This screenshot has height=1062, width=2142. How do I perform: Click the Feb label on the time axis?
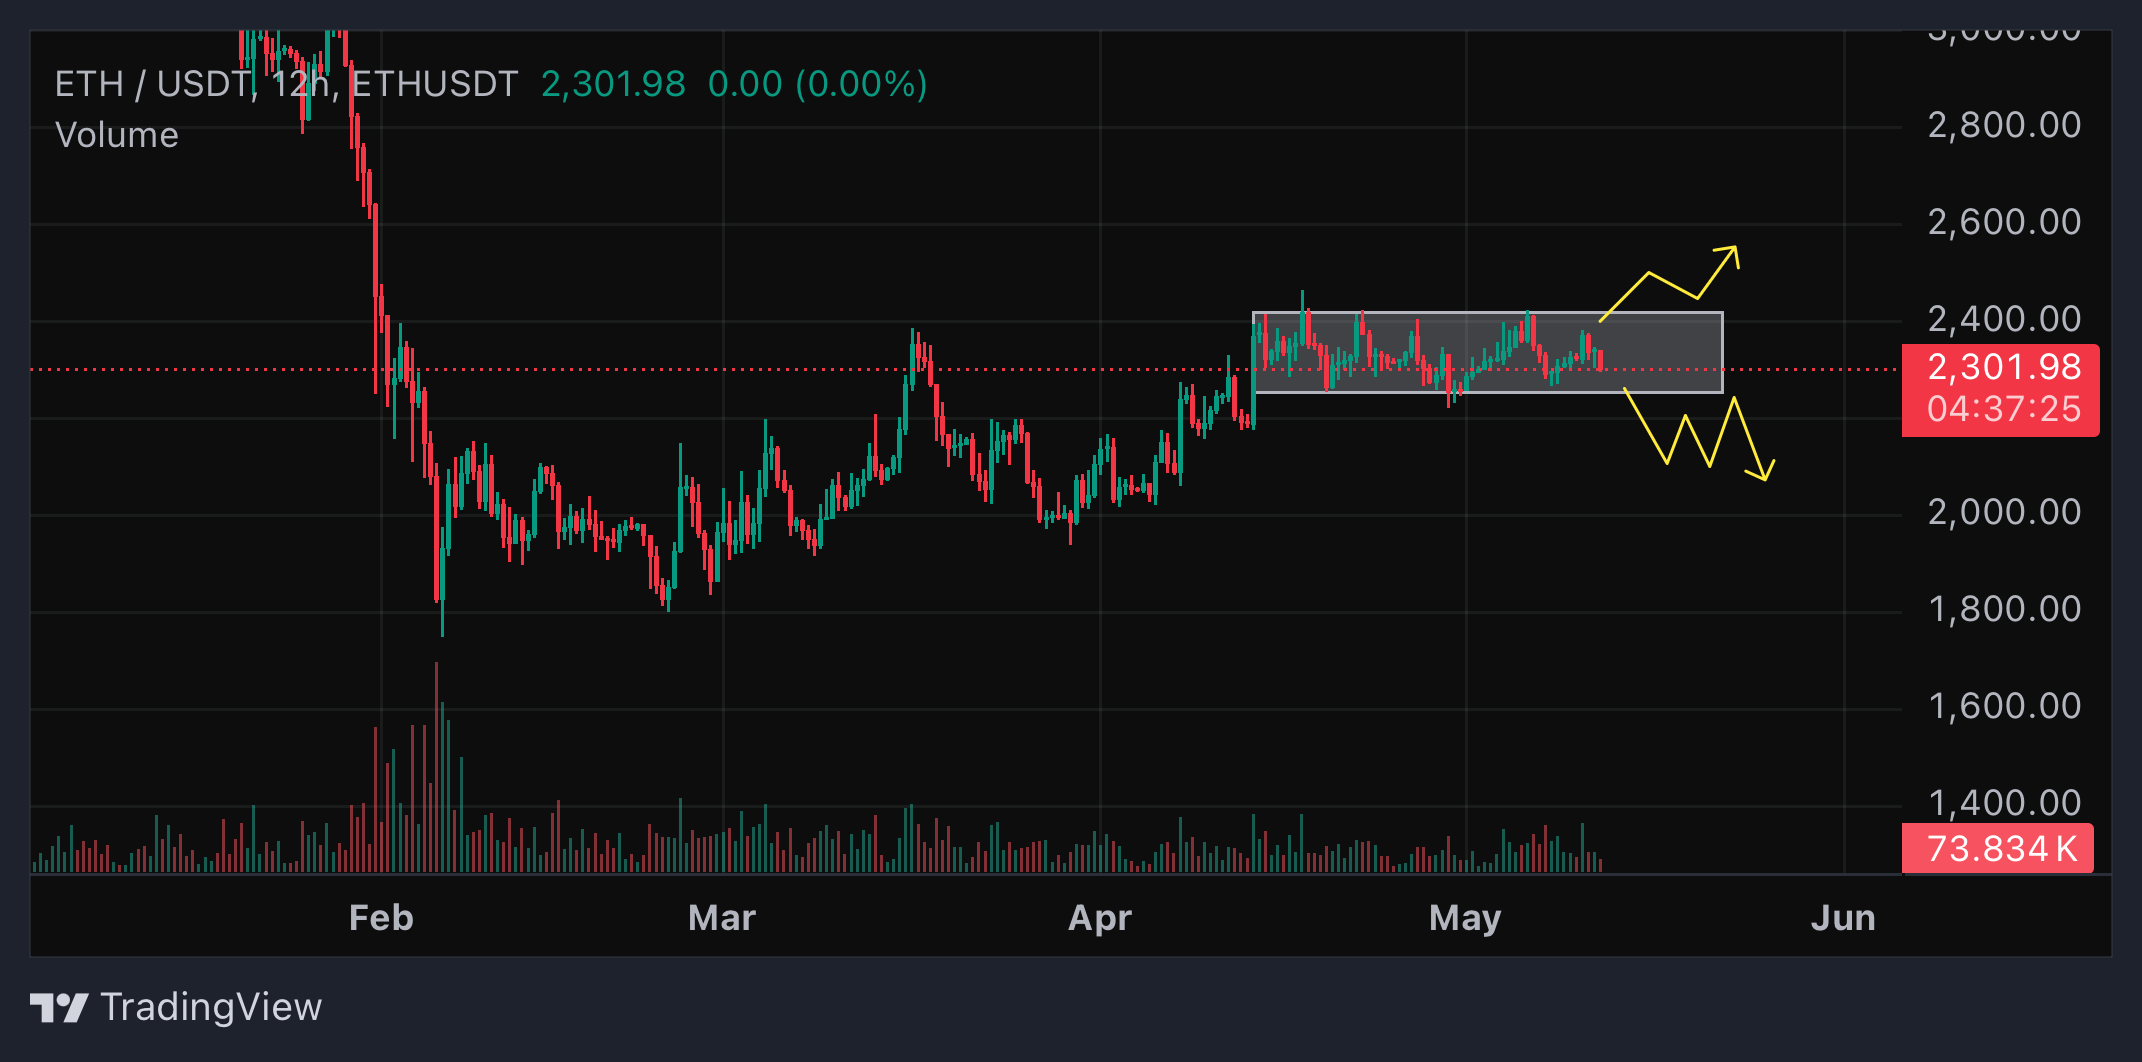click(x=381, y=918)
